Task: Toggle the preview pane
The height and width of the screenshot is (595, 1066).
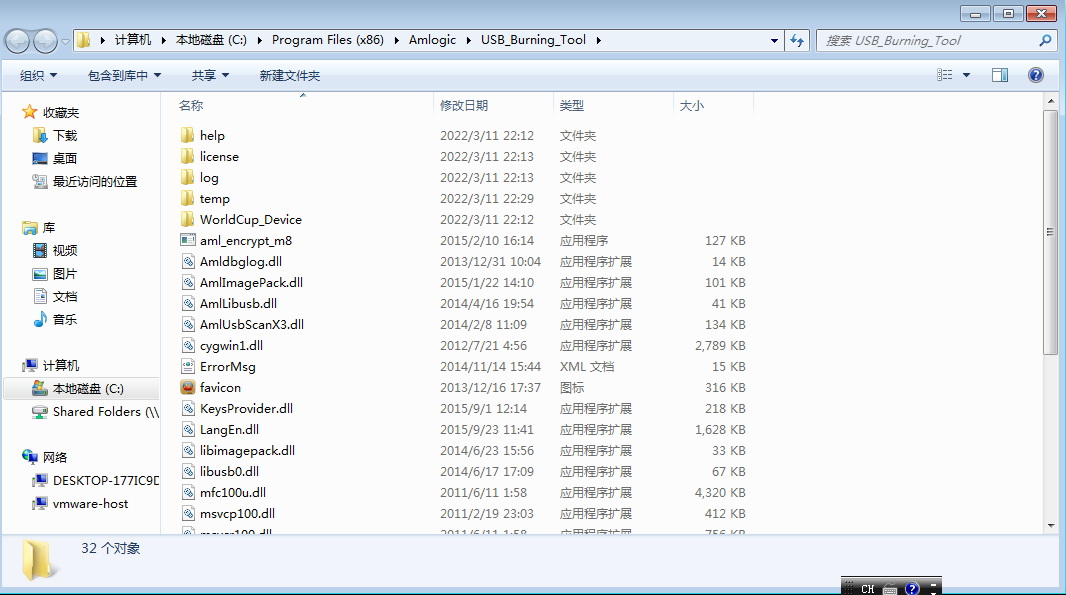Action: click(x=999, y=75)
